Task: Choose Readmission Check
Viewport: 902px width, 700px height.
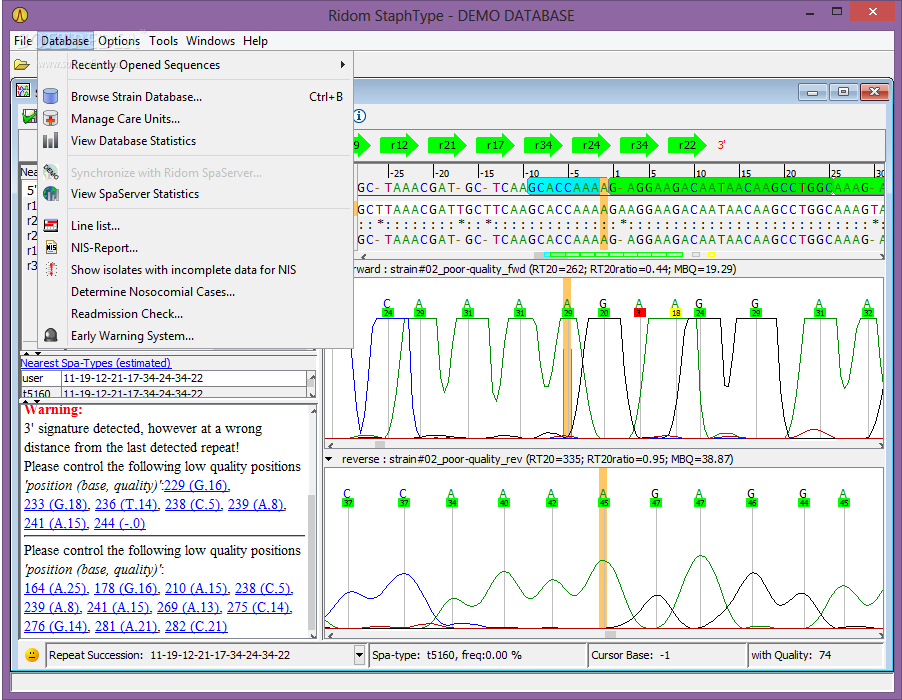Action: coord(196,313)
